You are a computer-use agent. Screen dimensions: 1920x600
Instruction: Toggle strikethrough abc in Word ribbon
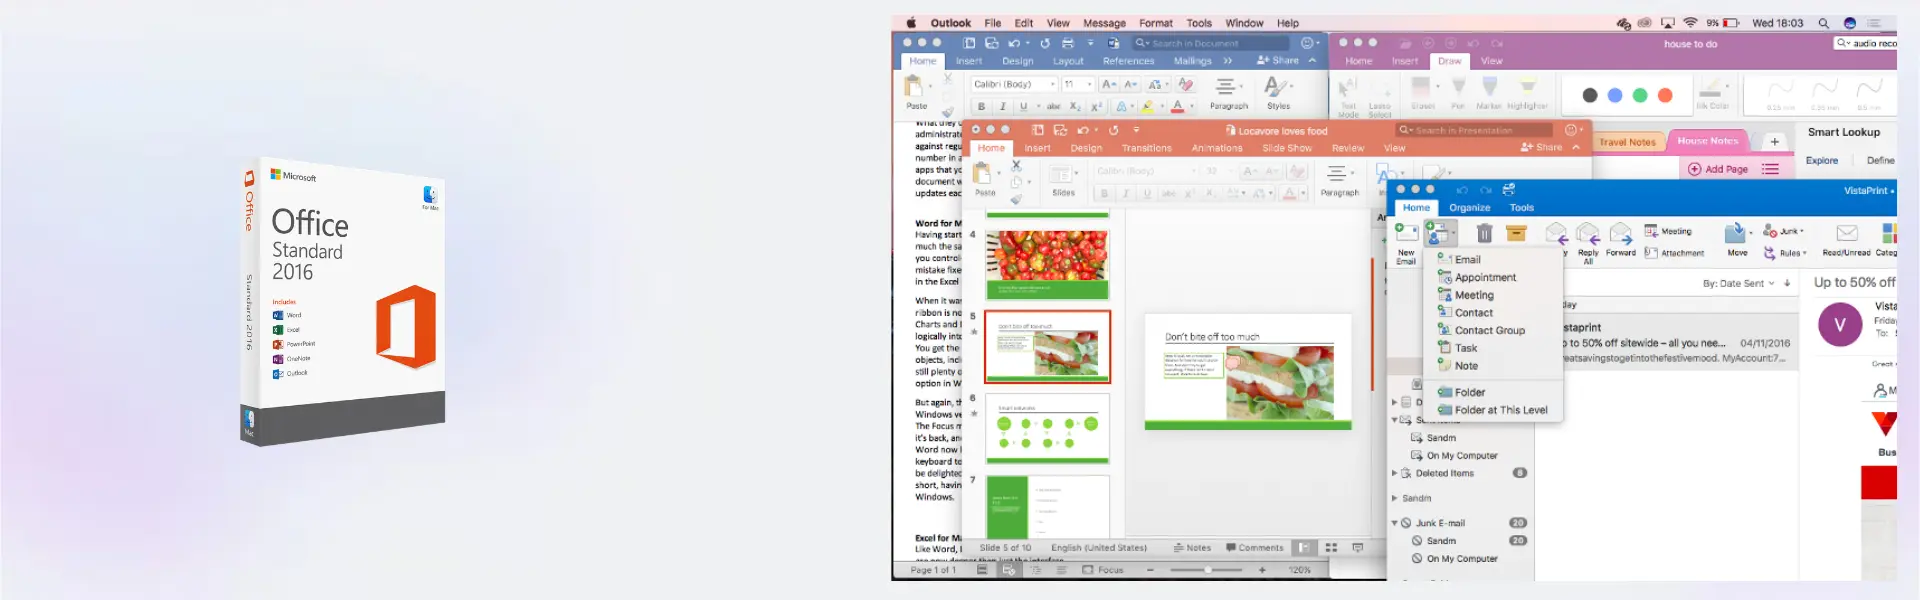pos(1053,106)
